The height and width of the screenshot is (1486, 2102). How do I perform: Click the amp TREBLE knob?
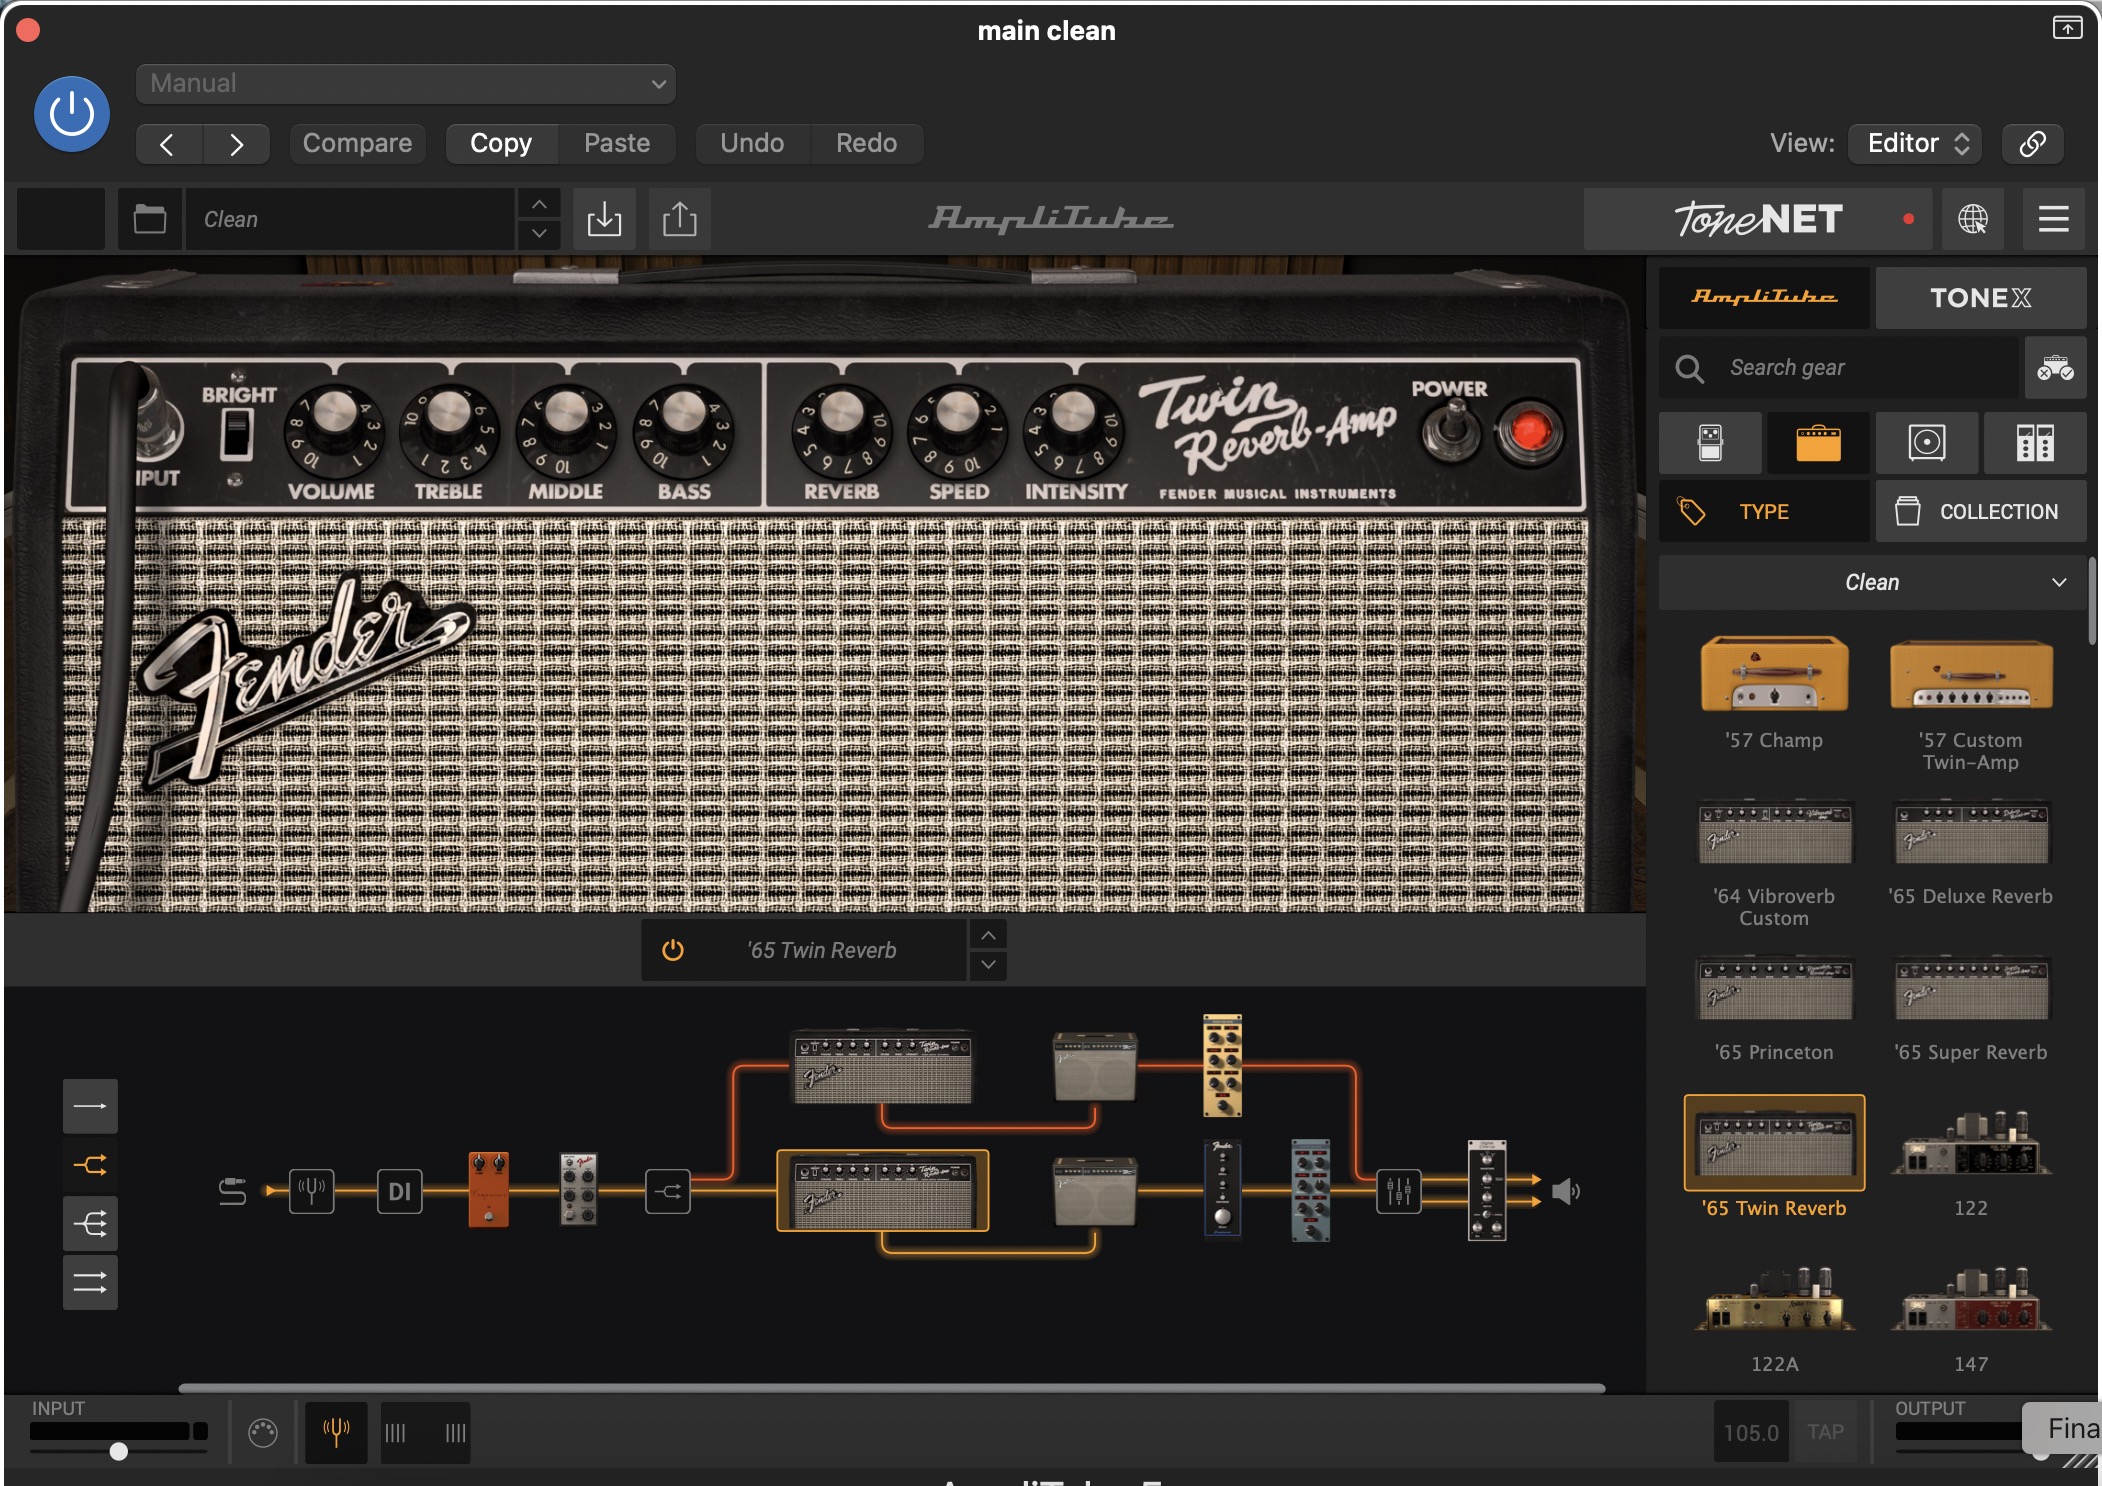click(449, 431)
